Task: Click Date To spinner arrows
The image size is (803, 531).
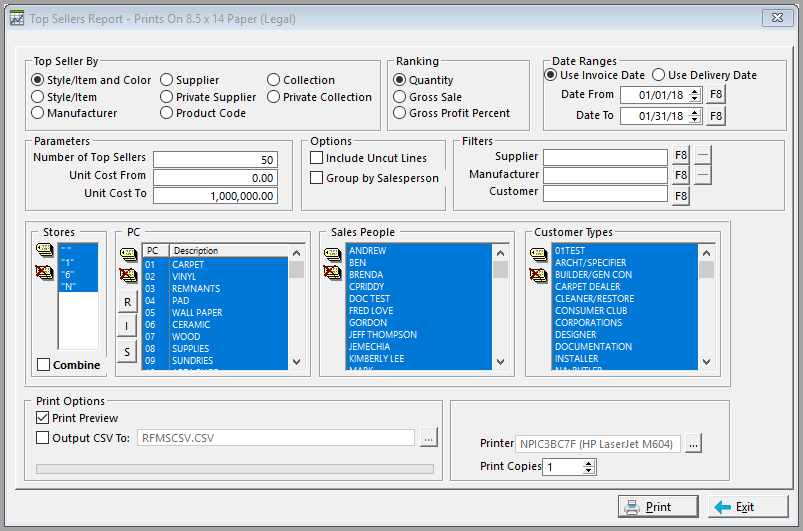Action: (694, 116)
